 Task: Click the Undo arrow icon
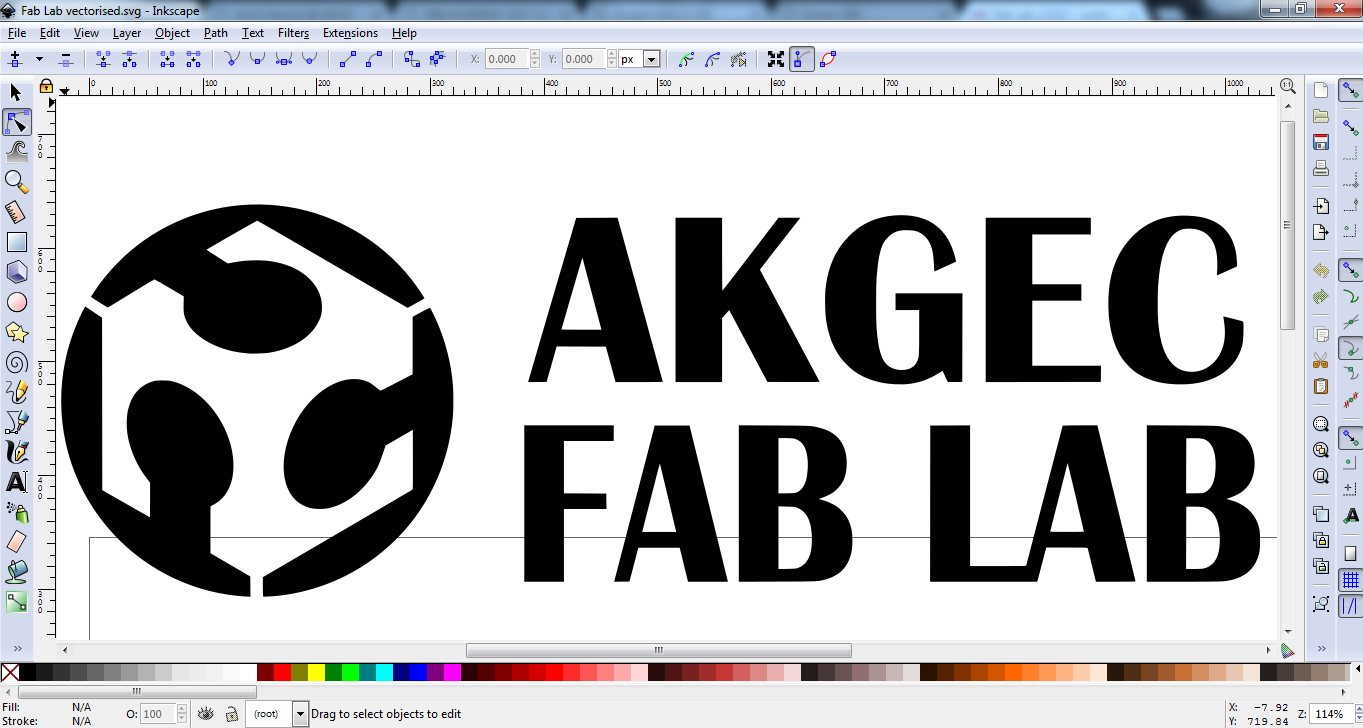coord(1321,271)
